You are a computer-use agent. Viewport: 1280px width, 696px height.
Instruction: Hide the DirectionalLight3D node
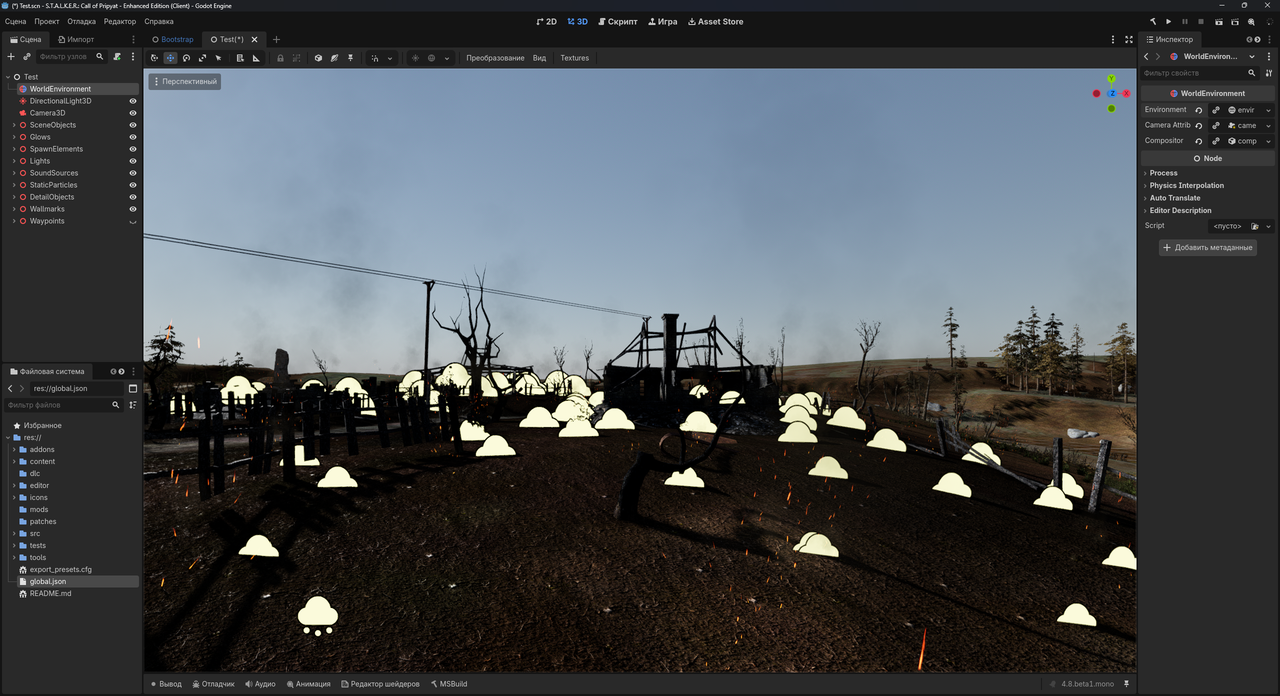133,101
